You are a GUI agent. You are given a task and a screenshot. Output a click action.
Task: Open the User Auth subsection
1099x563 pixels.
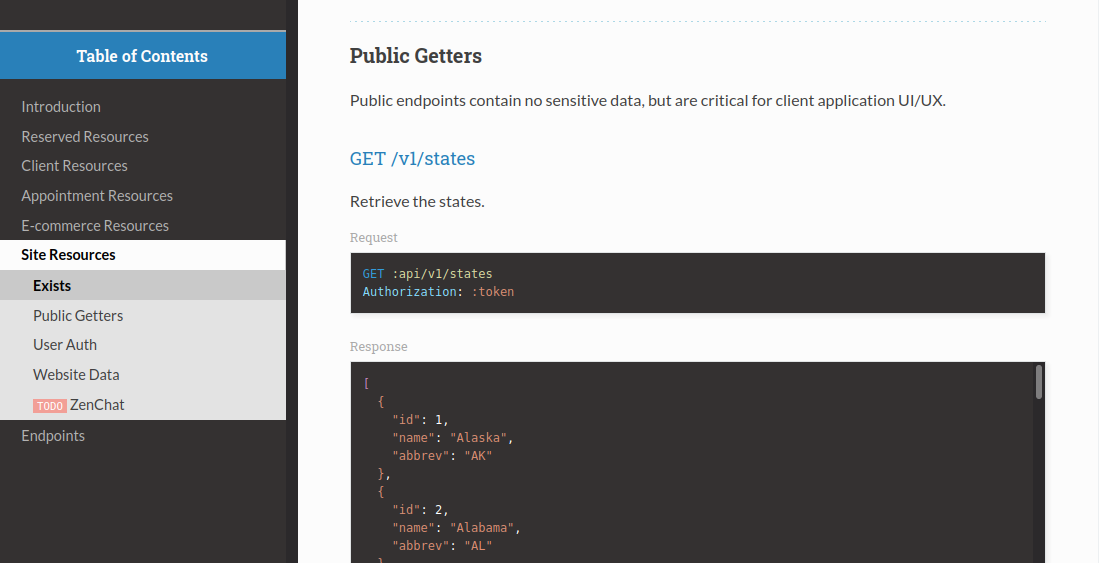(x=65, y=345)
